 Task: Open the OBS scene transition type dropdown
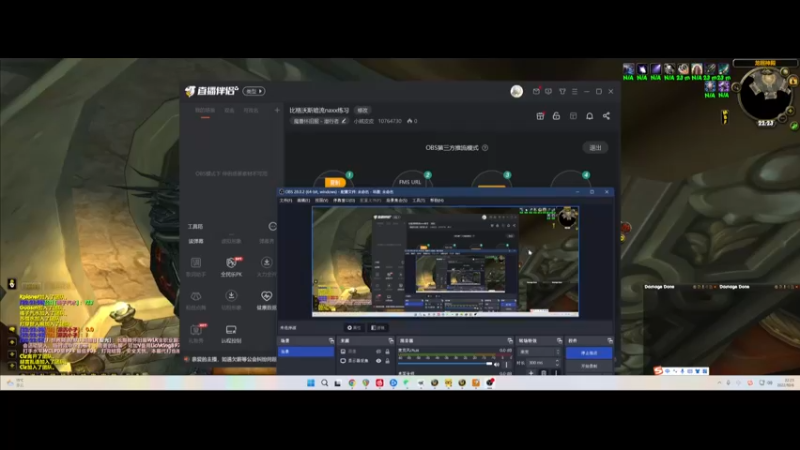click(539, 352)
